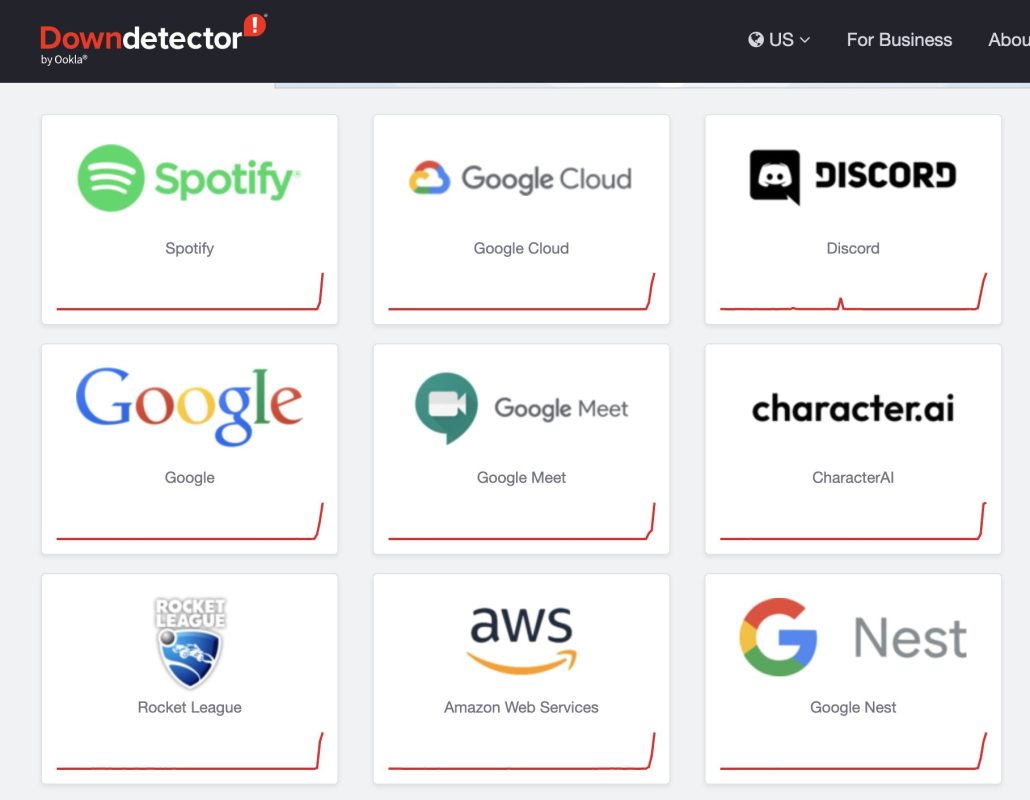Open the US region dropdown
This screenshot has height=800, width=1030.
(x=779, y=40)
